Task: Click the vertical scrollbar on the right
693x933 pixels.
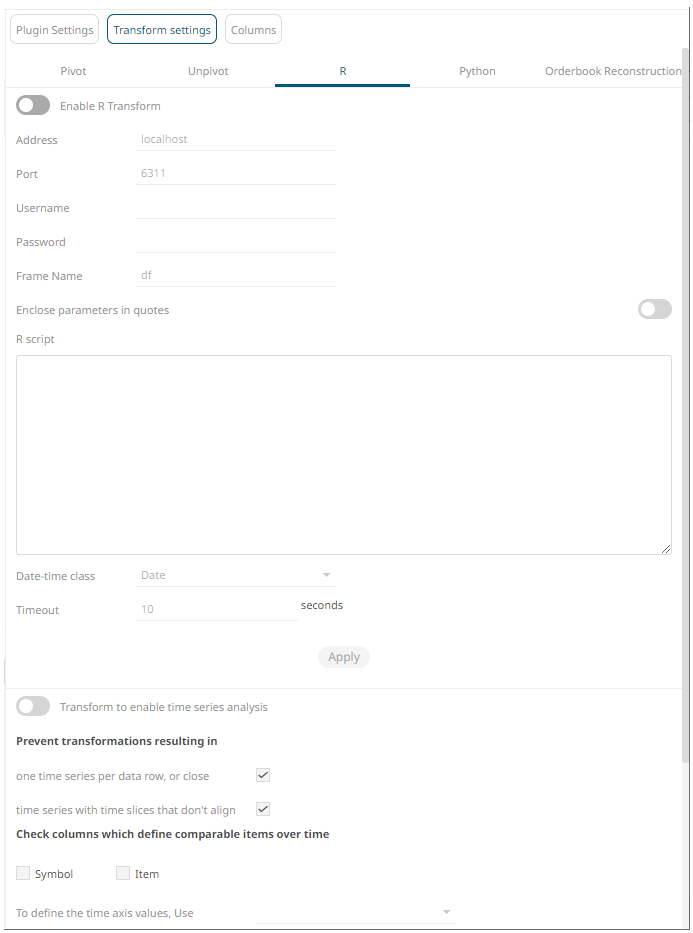Action: click(686, 405)
